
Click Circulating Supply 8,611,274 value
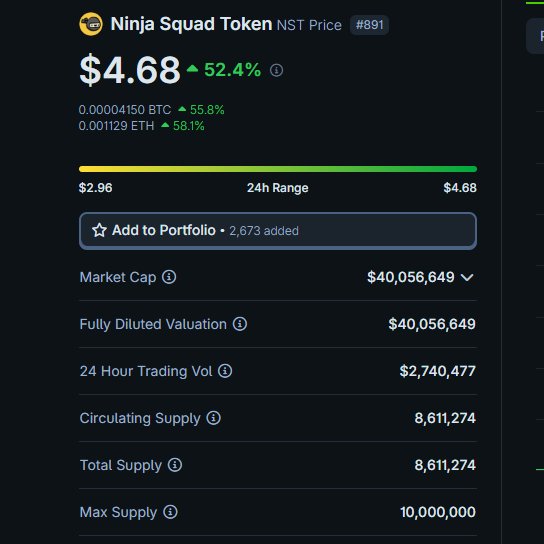pos(445,418)
